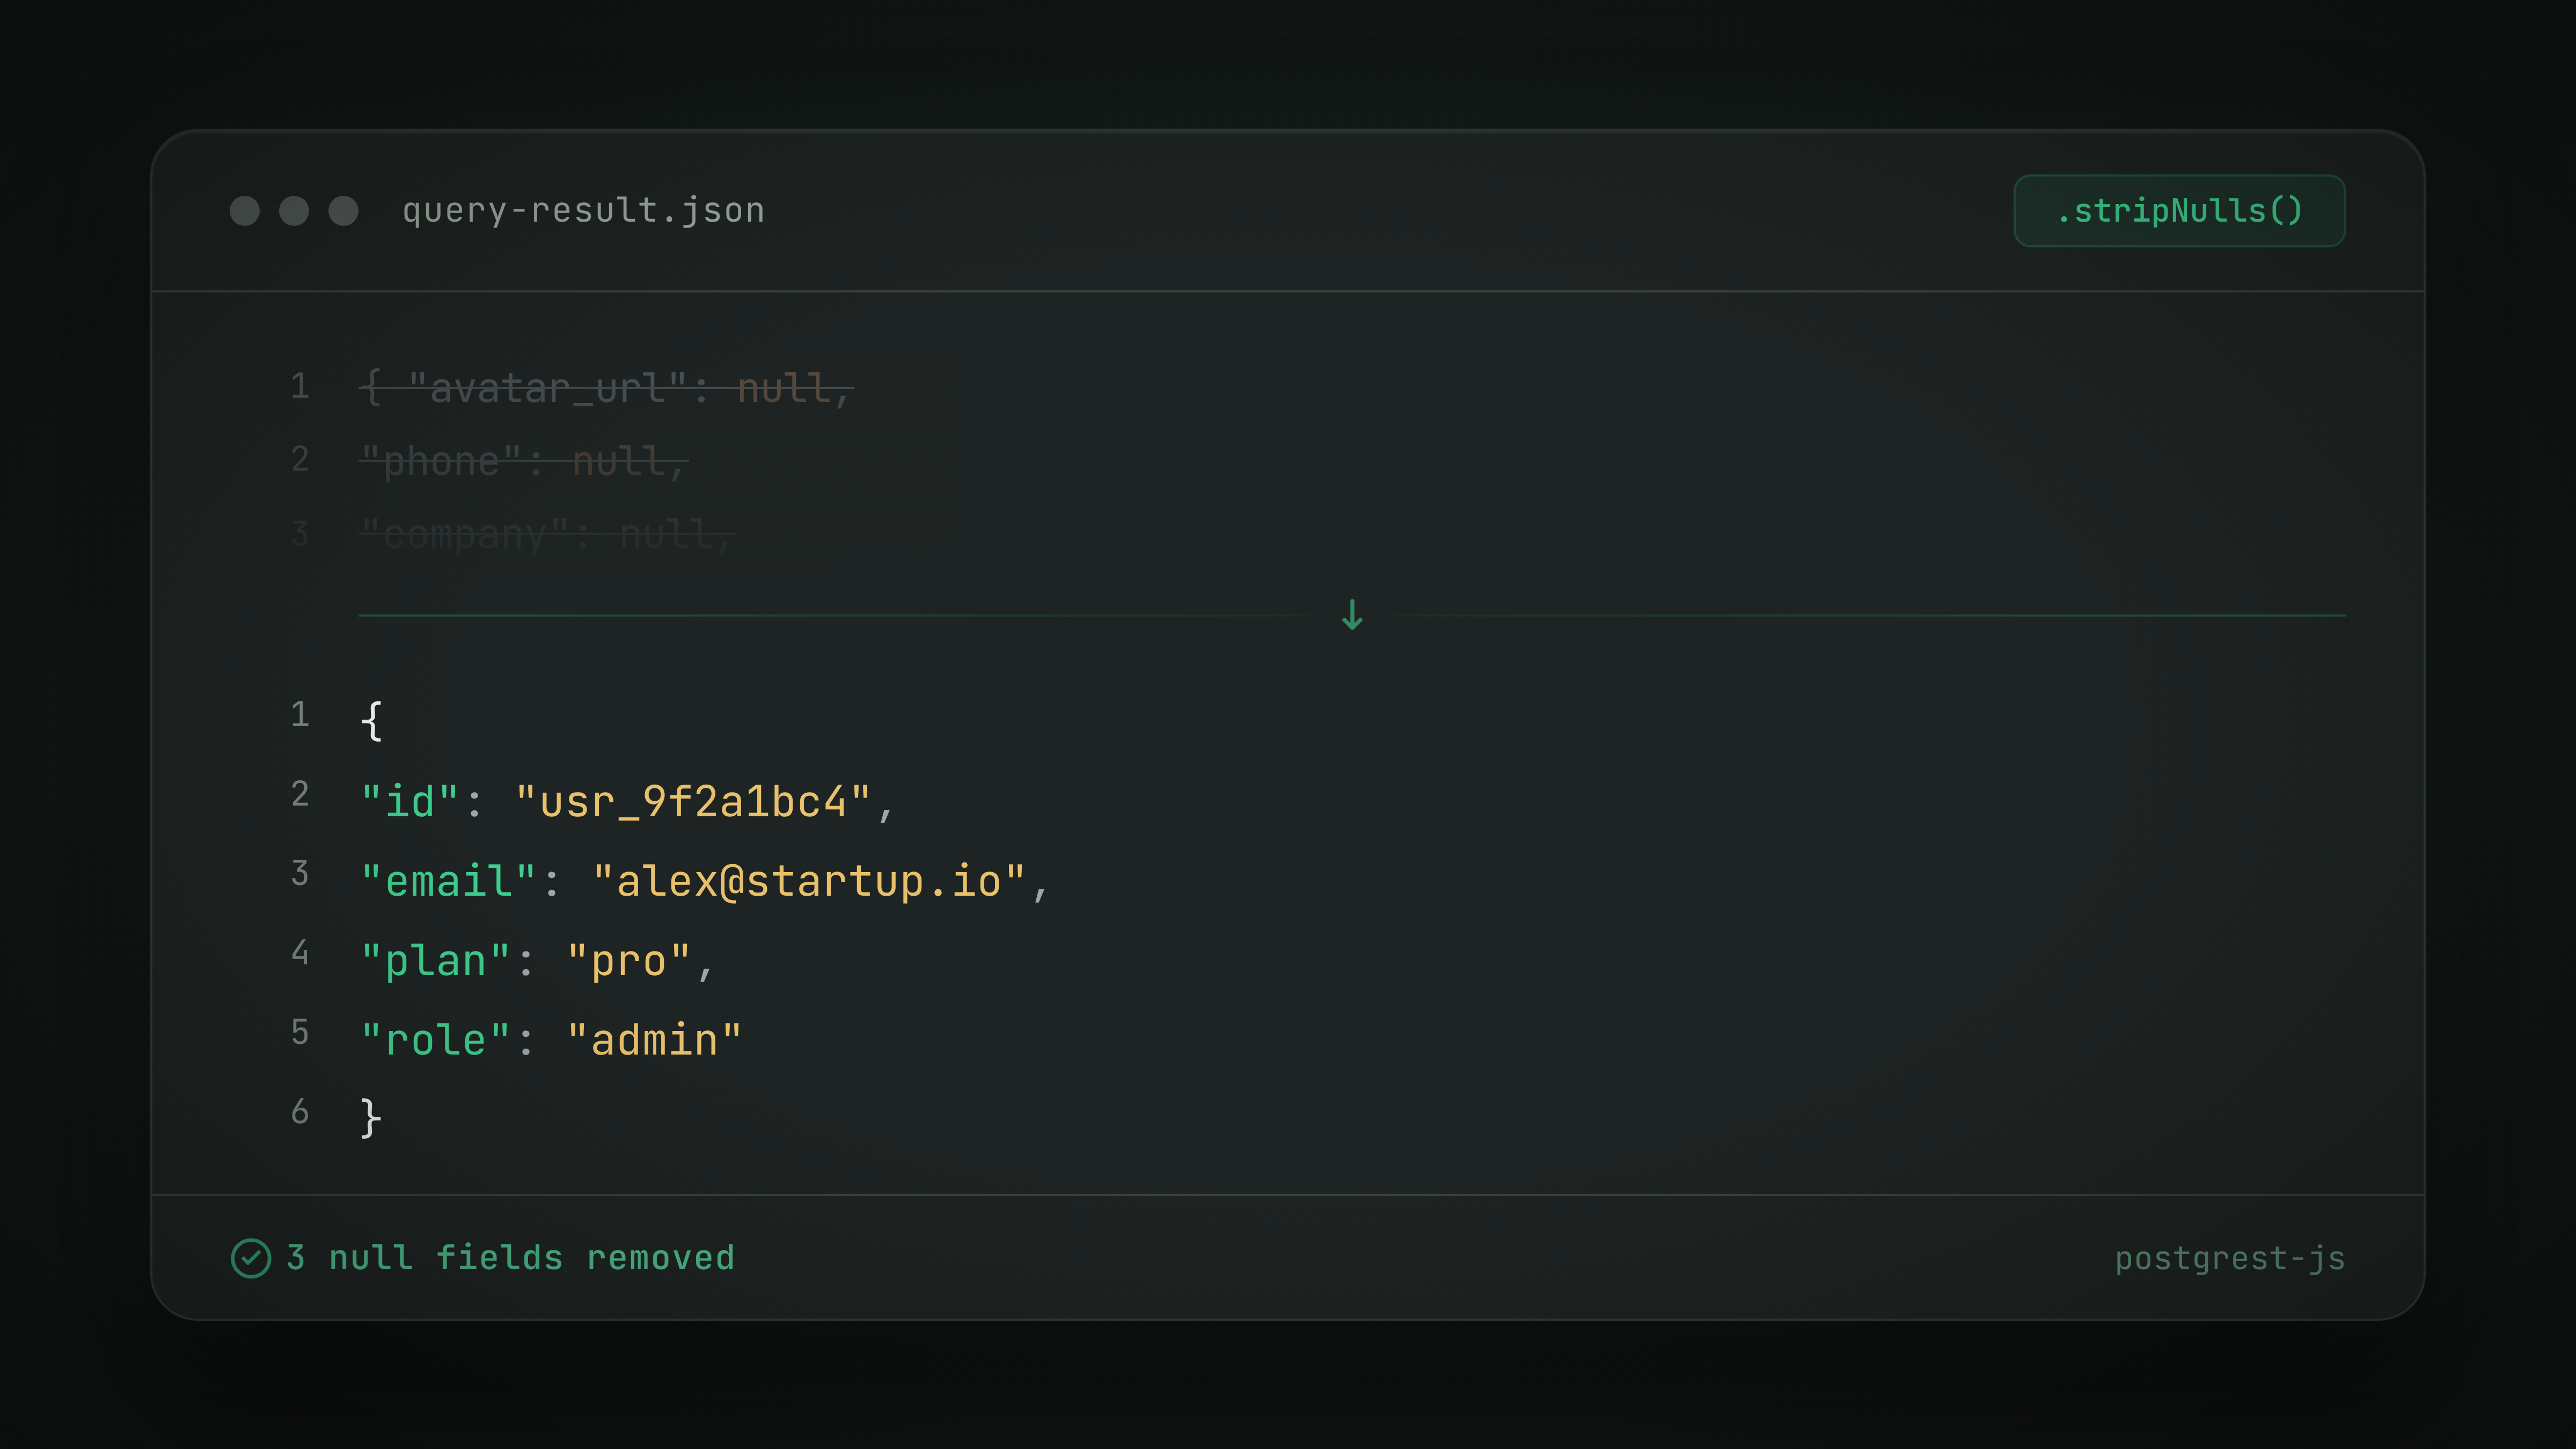Click the "plan" key on line 4
This screenshot has width=2576, height=1449.
pyautogui.click(x=435, y=961)
